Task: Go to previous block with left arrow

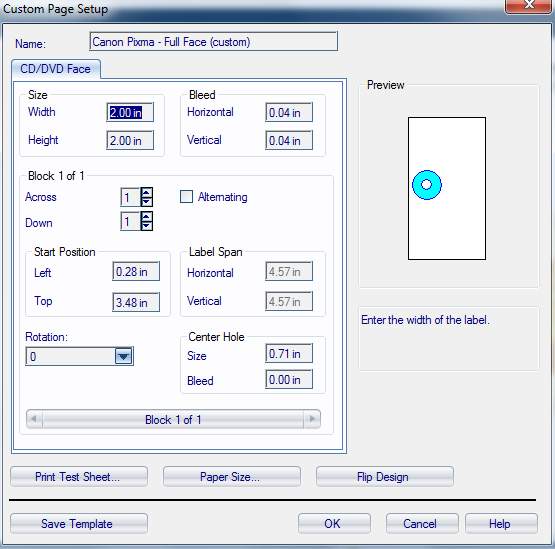Action: (x=34, y=419)
